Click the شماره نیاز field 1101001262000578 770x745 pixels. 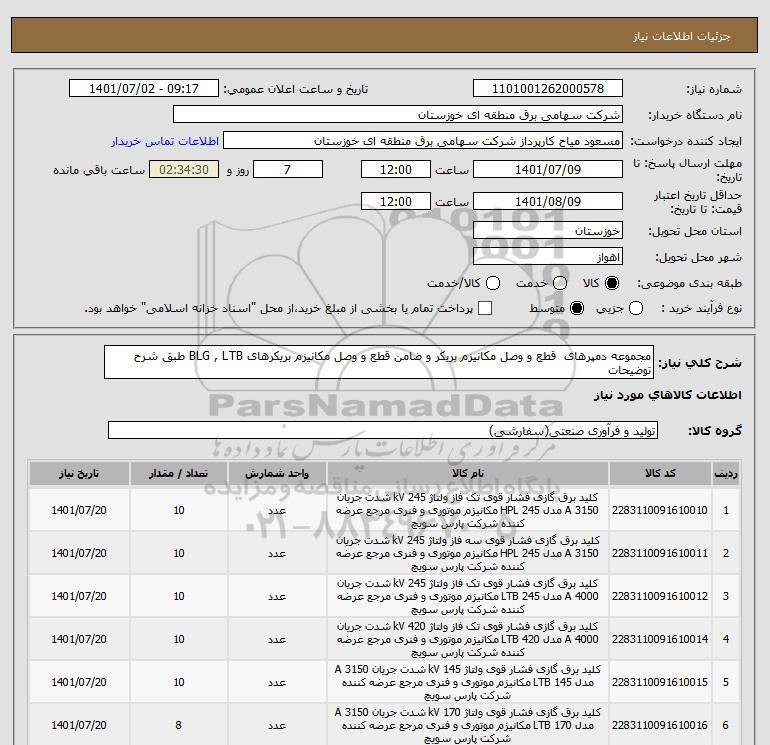545,89
